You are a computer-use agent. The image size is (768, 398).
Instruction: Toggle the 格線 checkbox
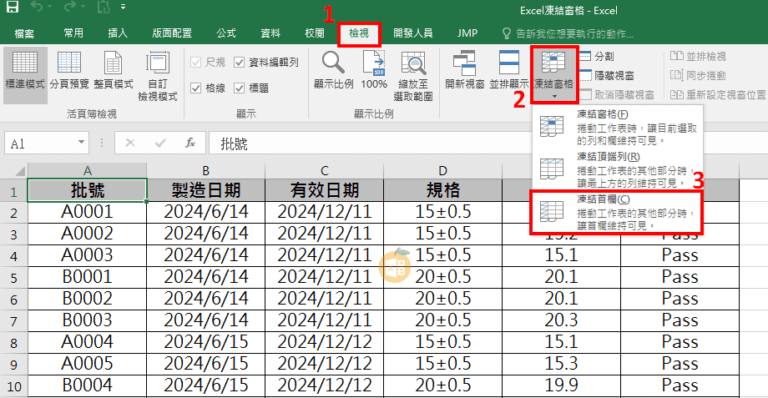click(x=195, y=88)
